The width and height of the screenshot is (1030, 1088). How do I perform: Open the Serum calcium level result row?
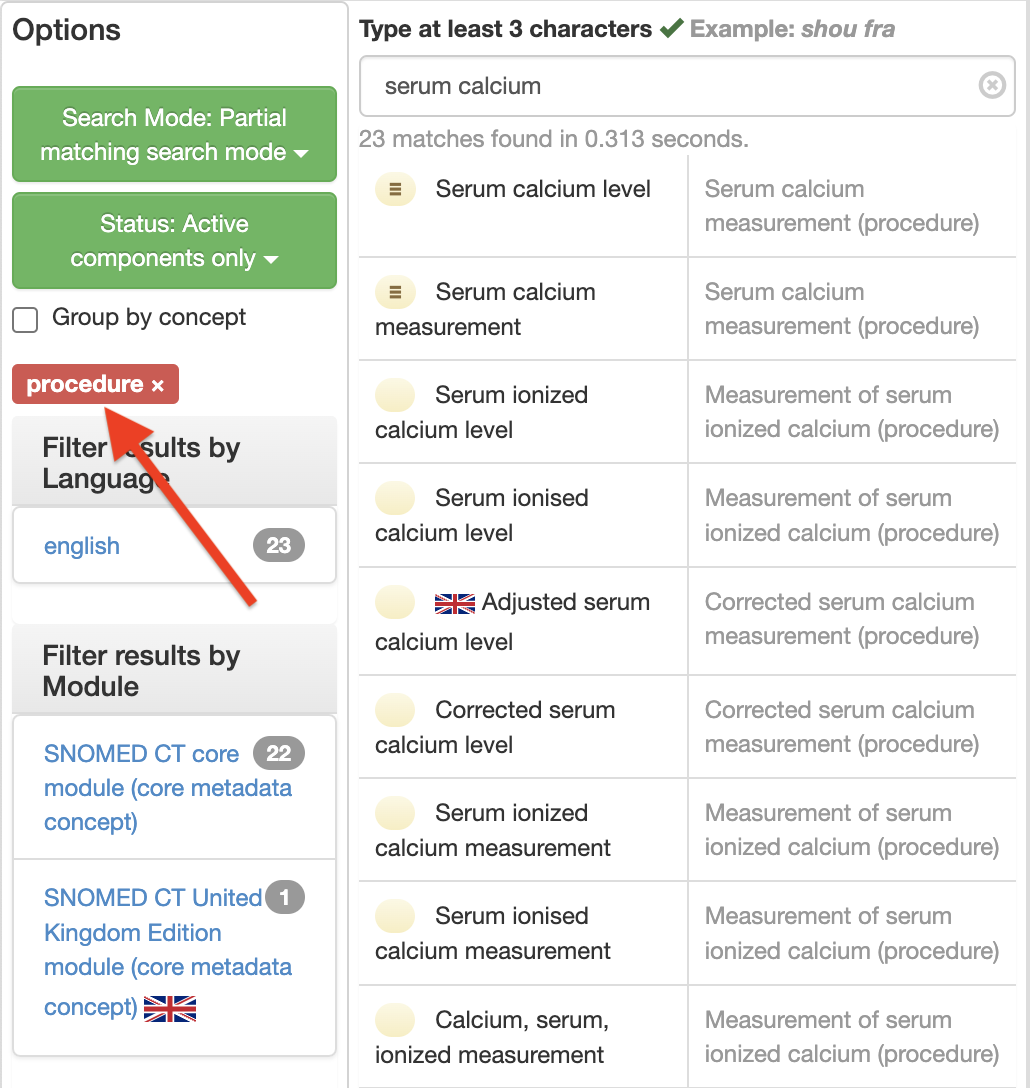pos(543,189)
